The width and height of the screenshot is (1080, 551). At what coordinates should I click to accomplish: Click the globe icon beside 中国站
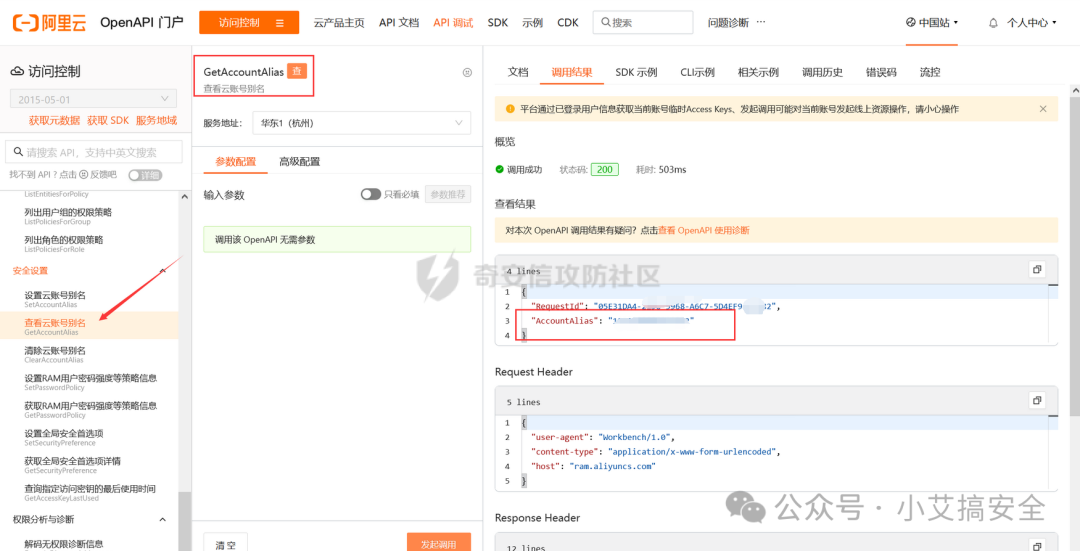(x=911, y=22)
